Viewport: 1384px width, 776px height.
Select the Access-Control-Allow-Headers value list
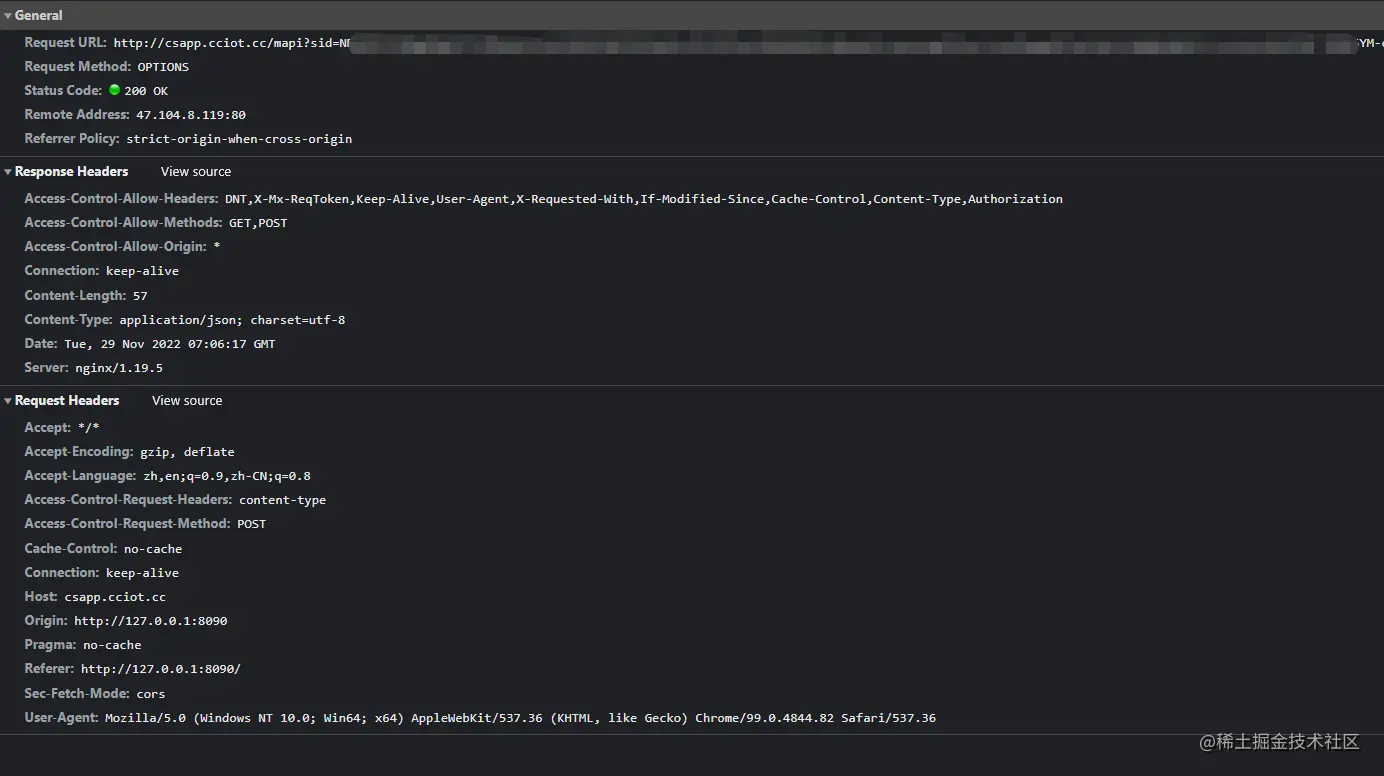click(644, 199)
